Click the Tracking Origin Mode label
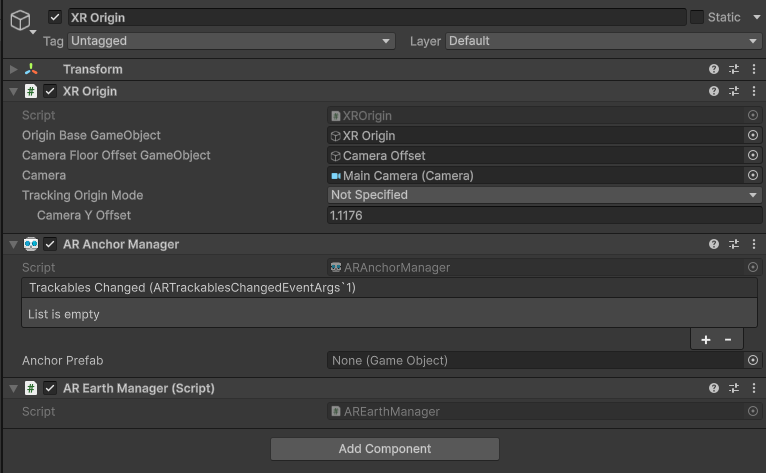766x473 pixels. coord(83,195)
